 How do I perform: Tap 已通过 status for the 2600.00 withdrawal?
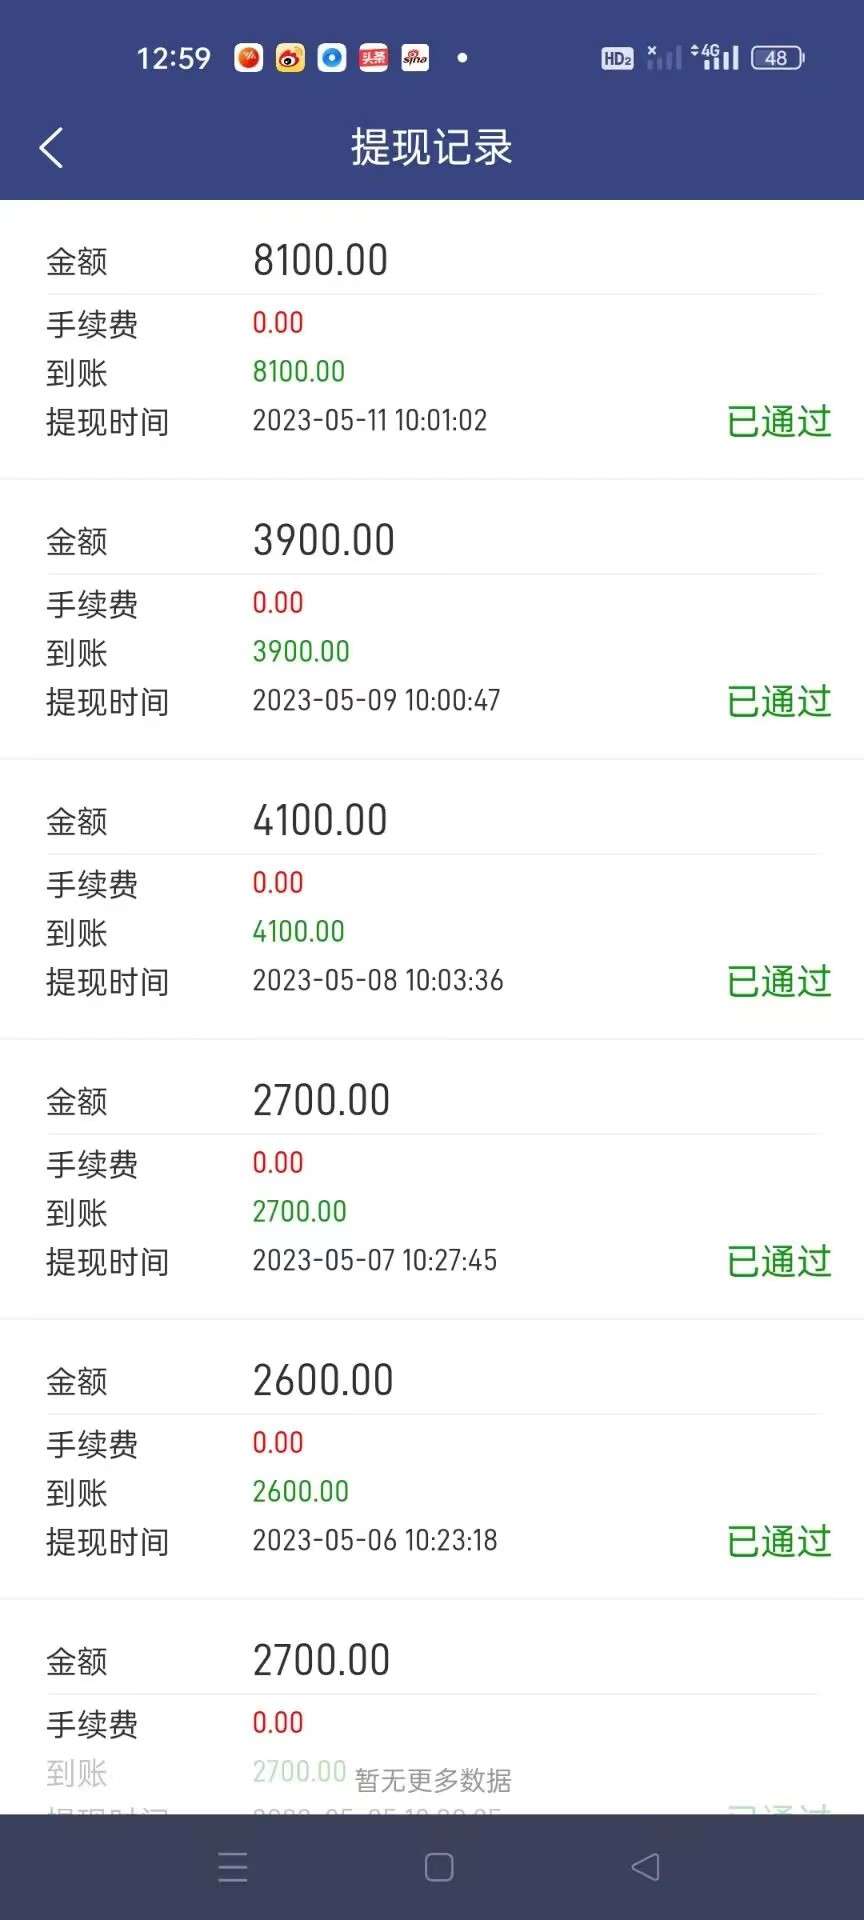pyautogui.click(x=779, y=1542)
